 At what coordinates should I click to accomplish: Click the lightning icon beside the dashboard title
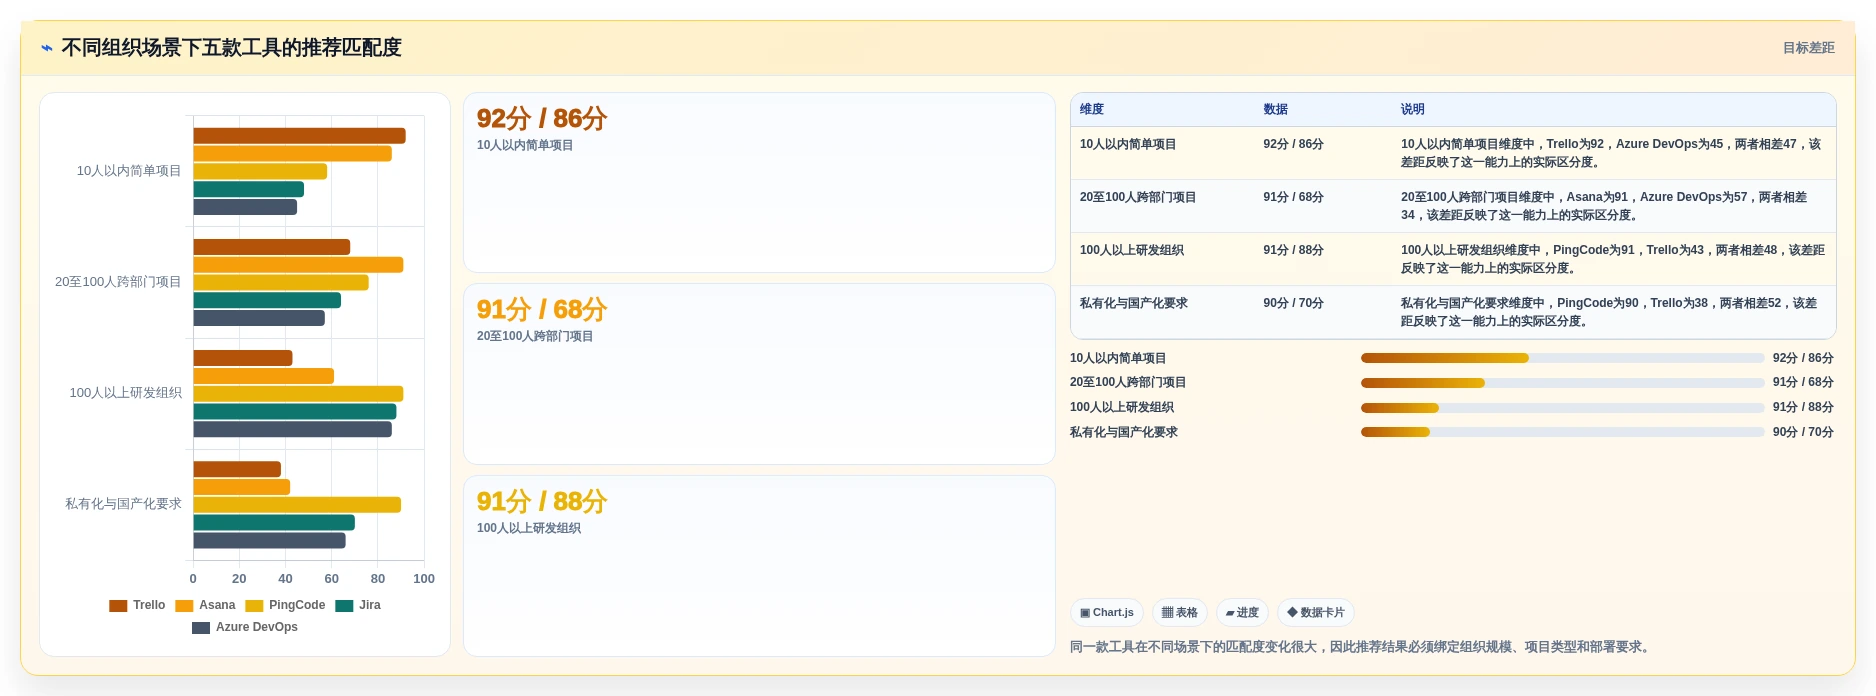coord(47,48)
